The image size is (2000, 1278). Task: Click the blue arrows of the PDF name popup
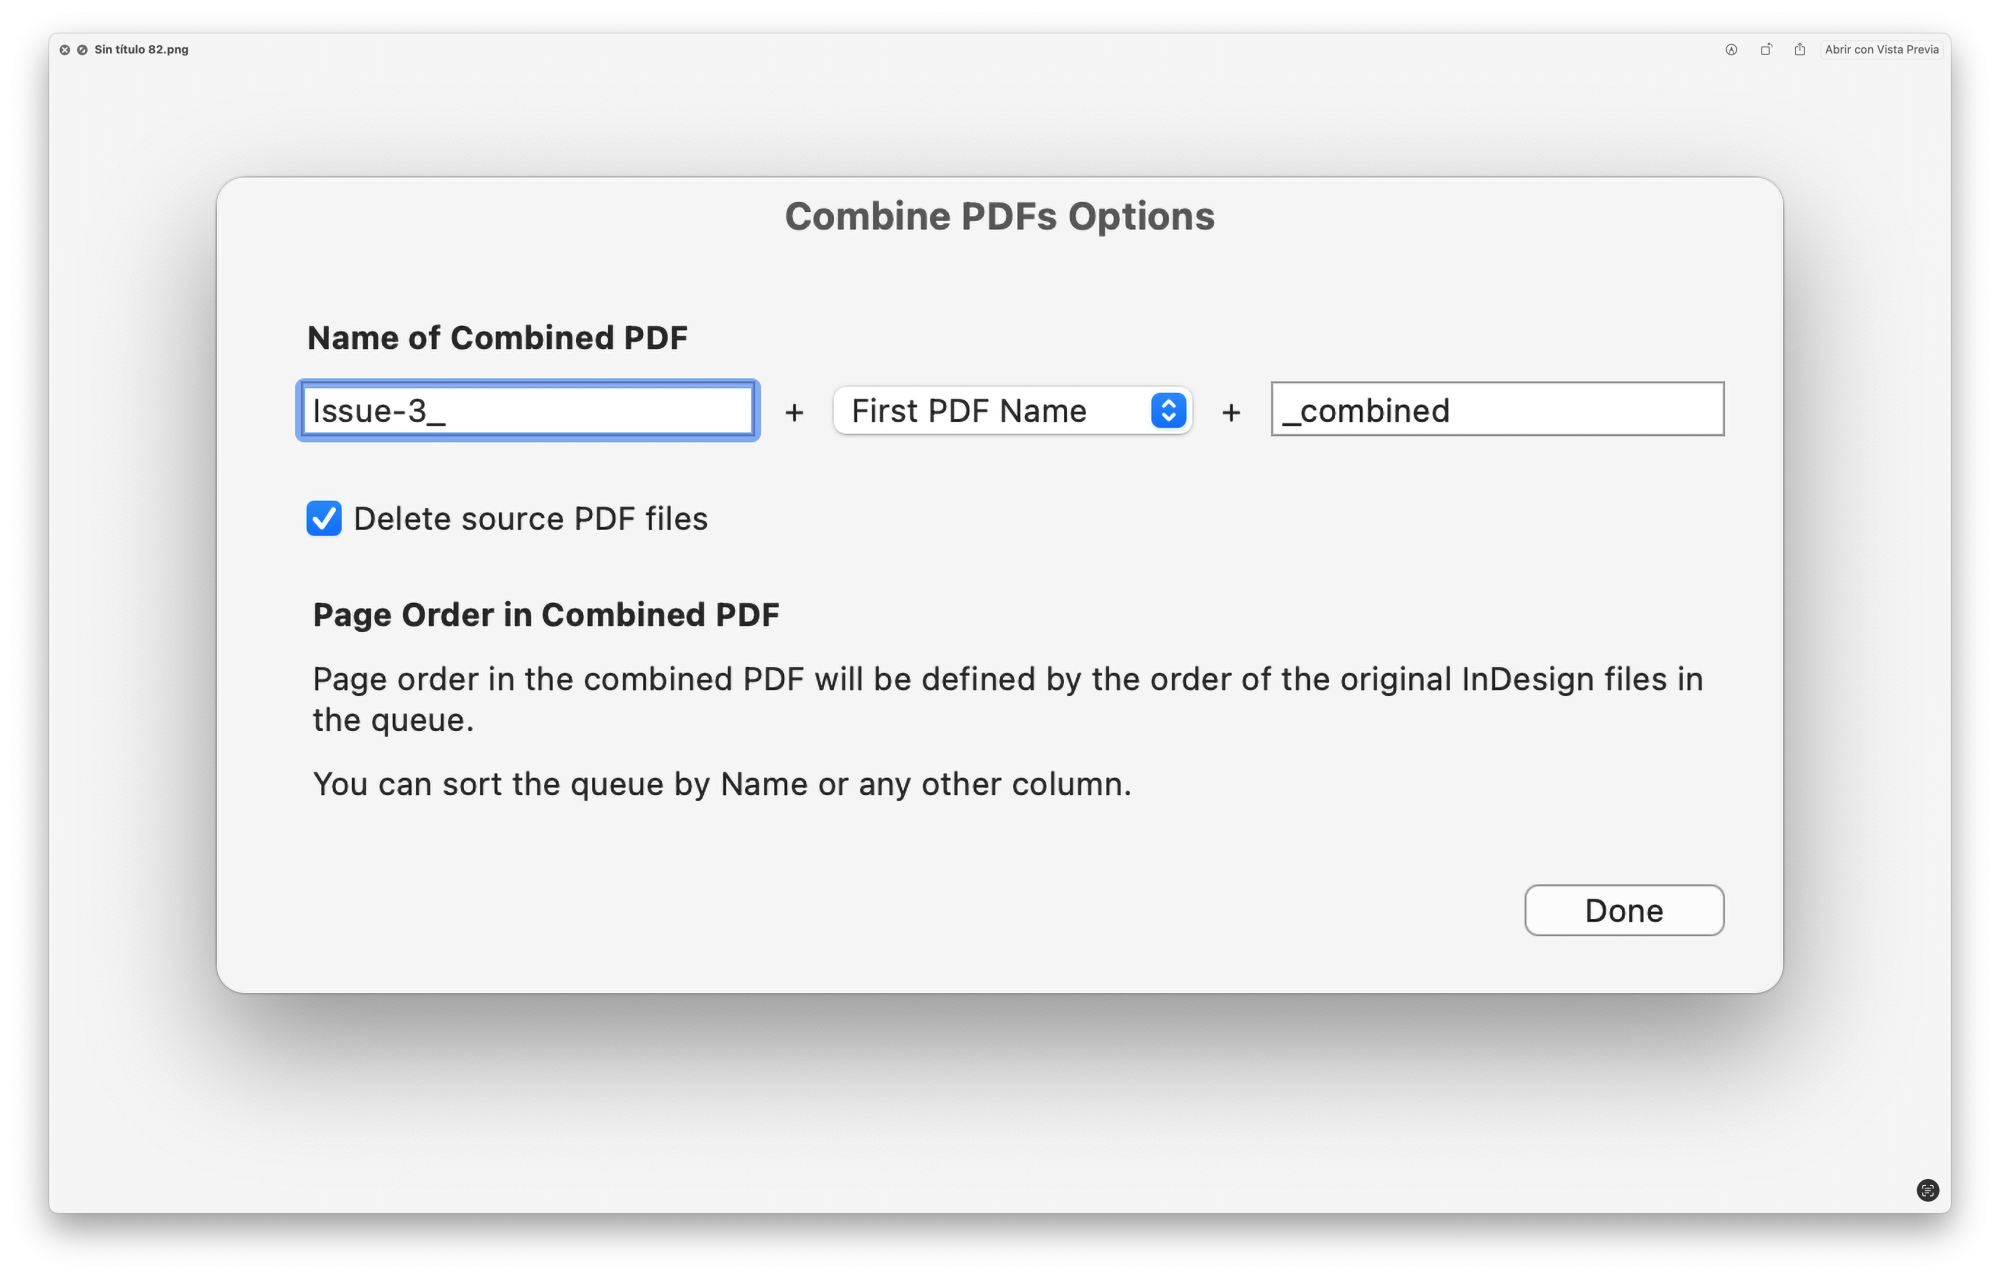point(1168,410)
